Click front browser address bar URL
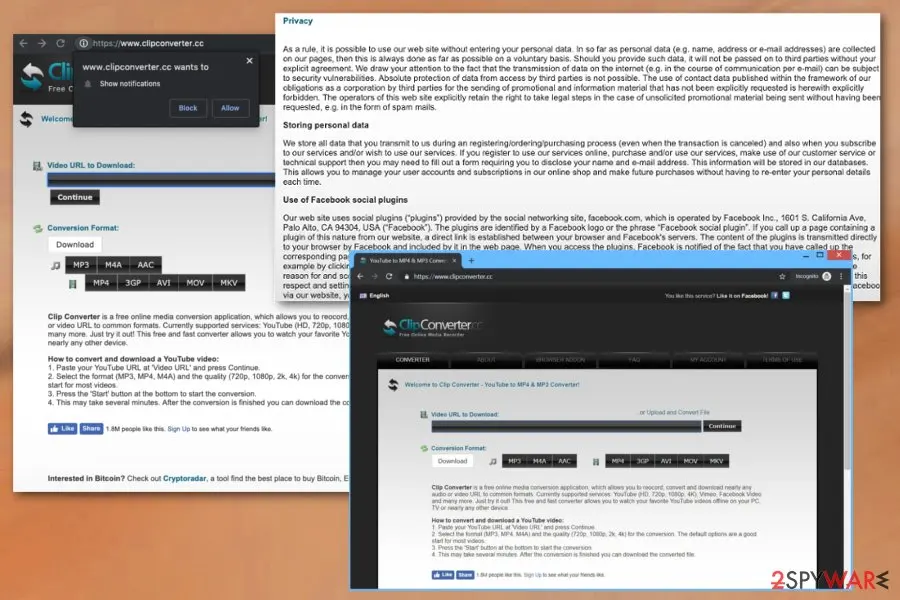900x600 pixels. click(x=453, y=276)
